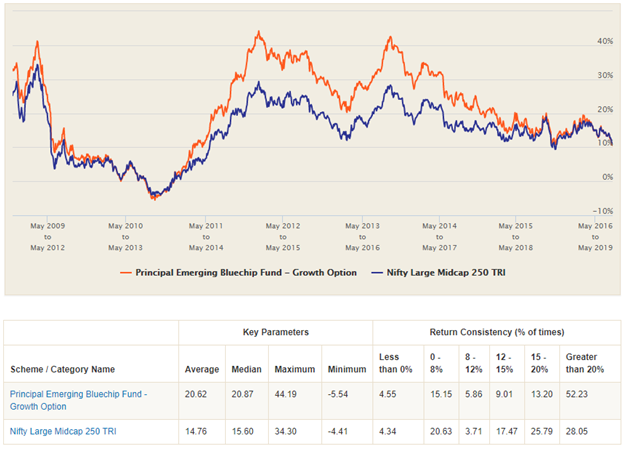Select the Greater than 20% column header
623x449 pixels.
click(x=584, y=361)
